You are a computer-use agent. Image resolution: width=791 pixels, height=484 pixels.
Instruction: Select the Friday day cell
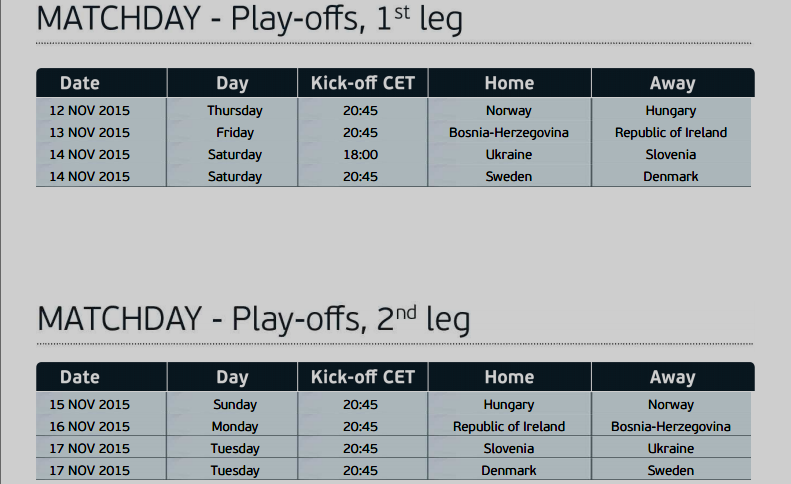(x=235, y=133)
